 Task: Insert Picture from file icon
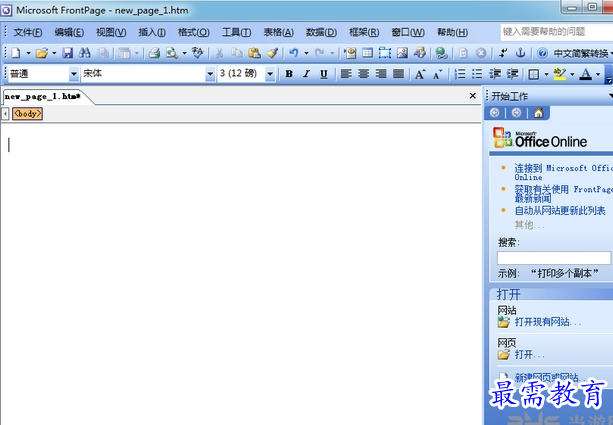click(402, 53)
